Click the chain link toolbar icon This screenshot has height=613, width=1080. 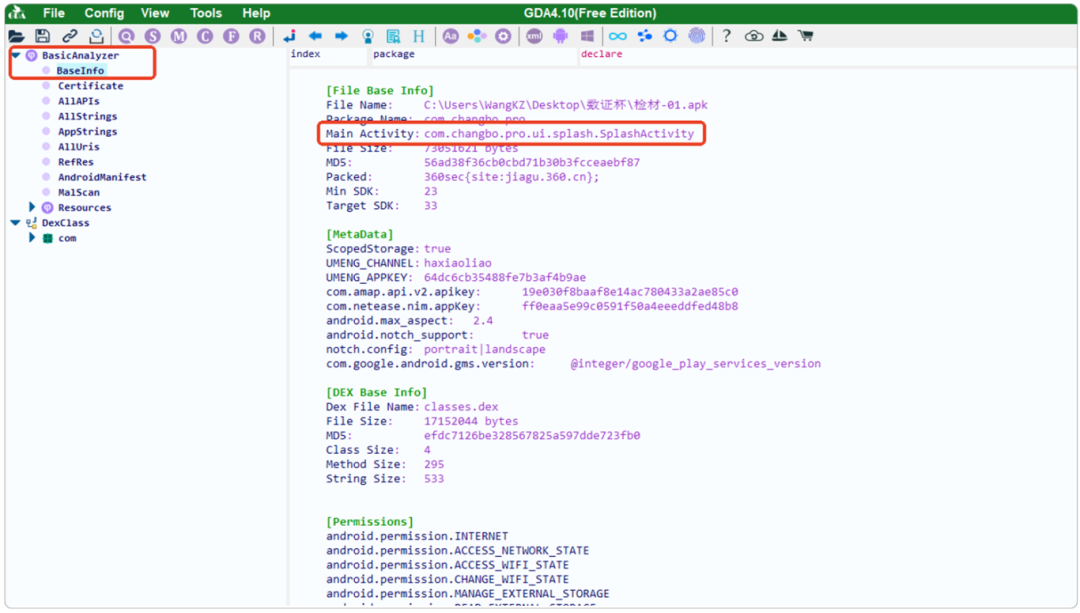[70, 36]
